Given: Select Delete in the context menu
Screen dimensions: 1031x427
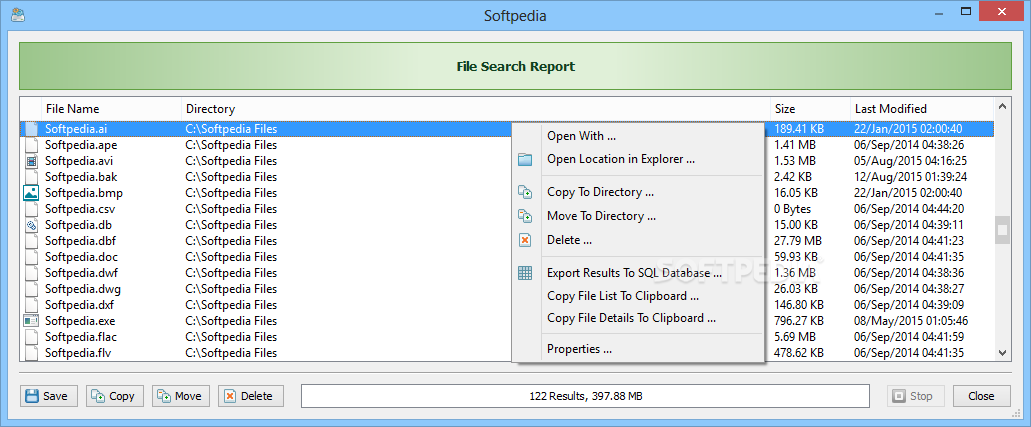Looking at the screenshot, I should 569,240.
